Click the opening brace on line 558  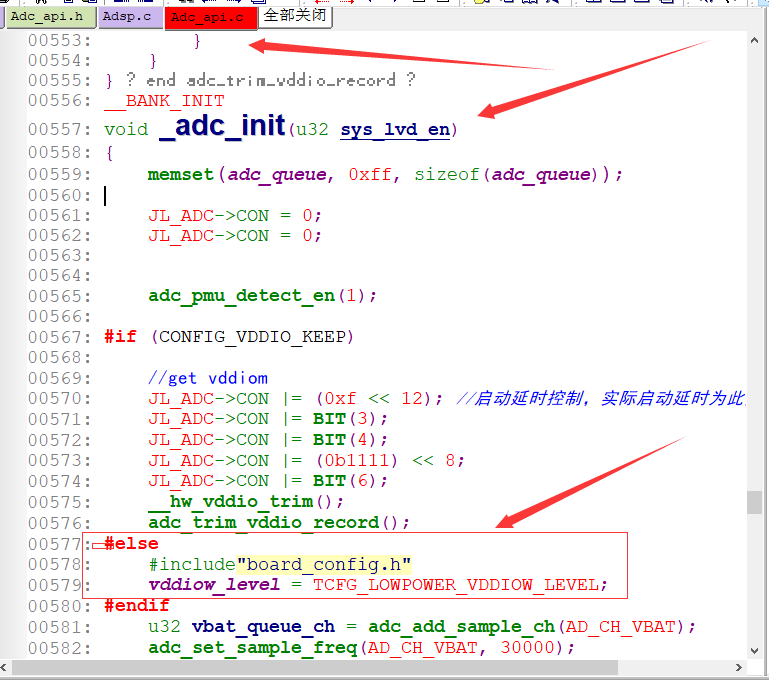(x=109, y=153)
